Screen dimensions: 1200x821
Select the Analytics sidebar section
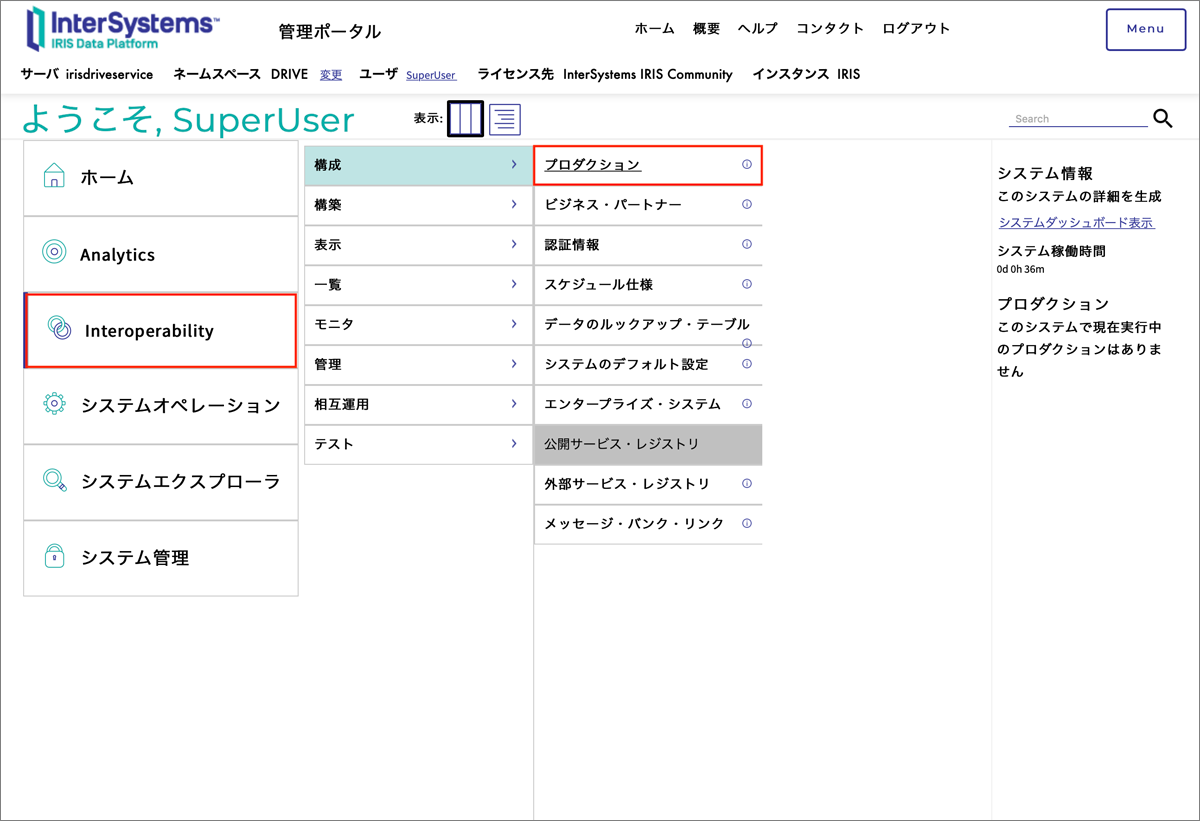[x=161, y=254]
